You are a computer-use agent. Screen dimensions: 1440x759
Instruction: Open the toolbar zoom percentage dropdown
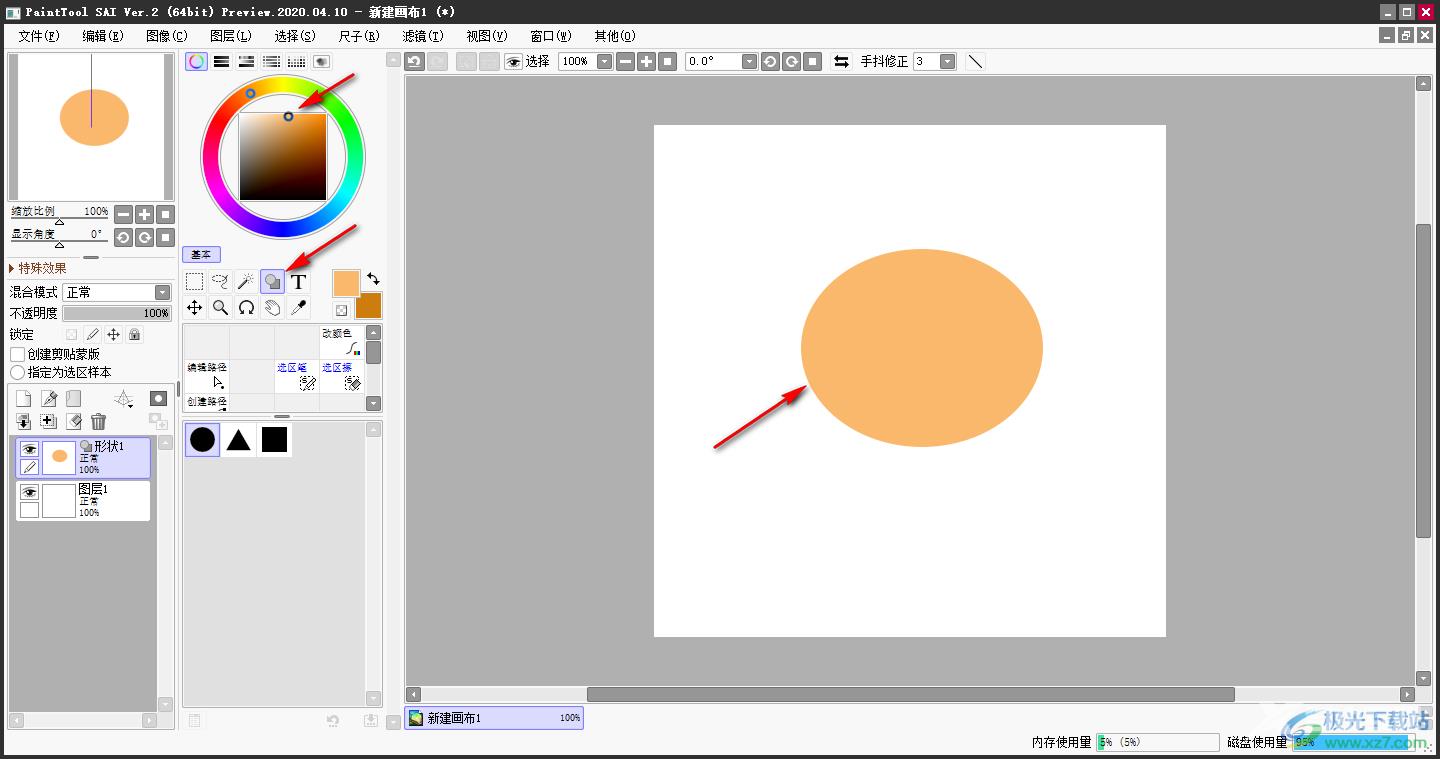click(x=604, y=61)
